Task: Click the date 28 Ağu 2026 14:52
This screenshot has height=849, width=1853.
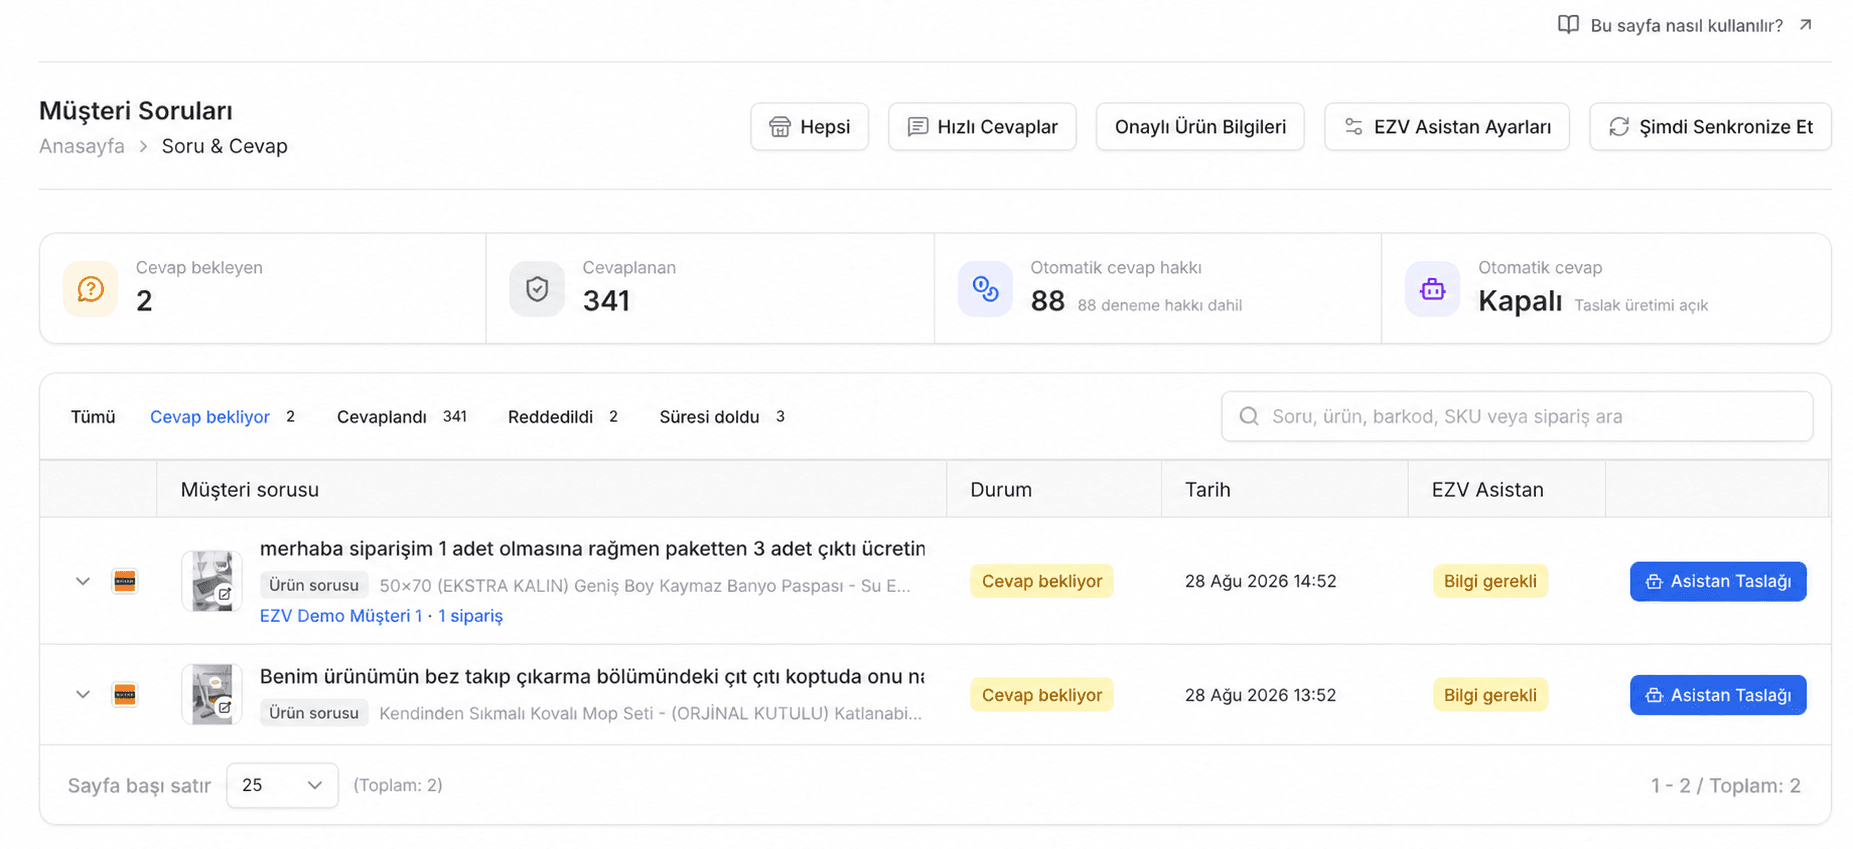Action: 1261,581
